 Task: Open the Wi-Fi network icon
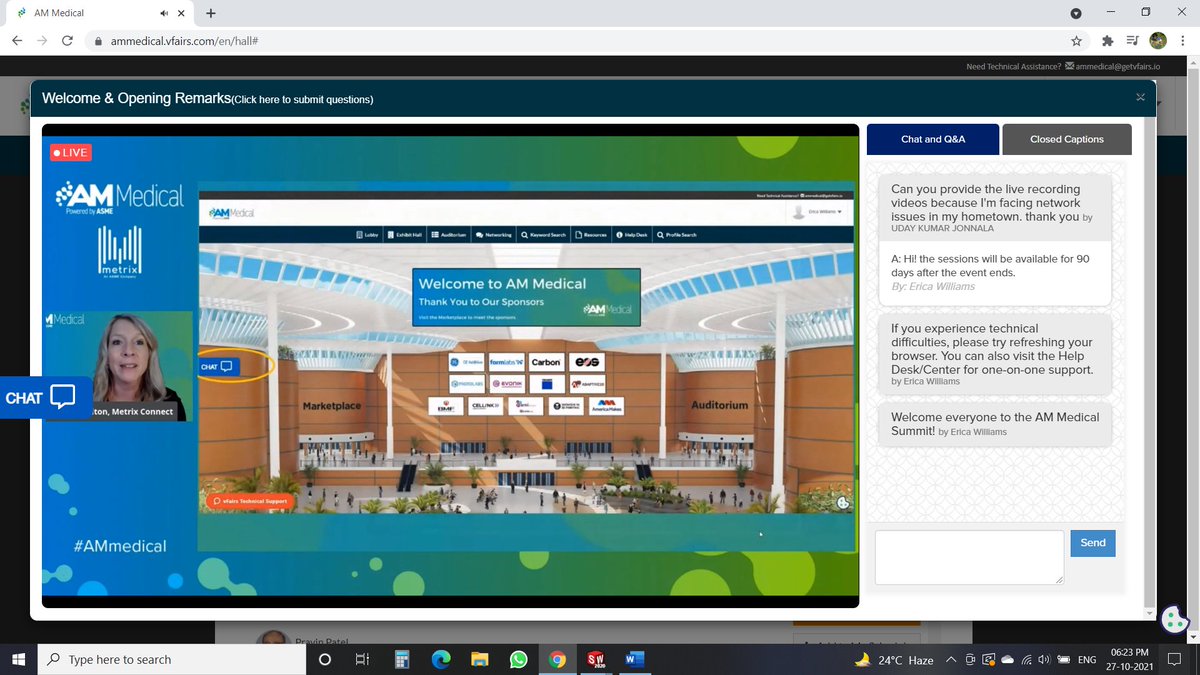pos(1027,660)
